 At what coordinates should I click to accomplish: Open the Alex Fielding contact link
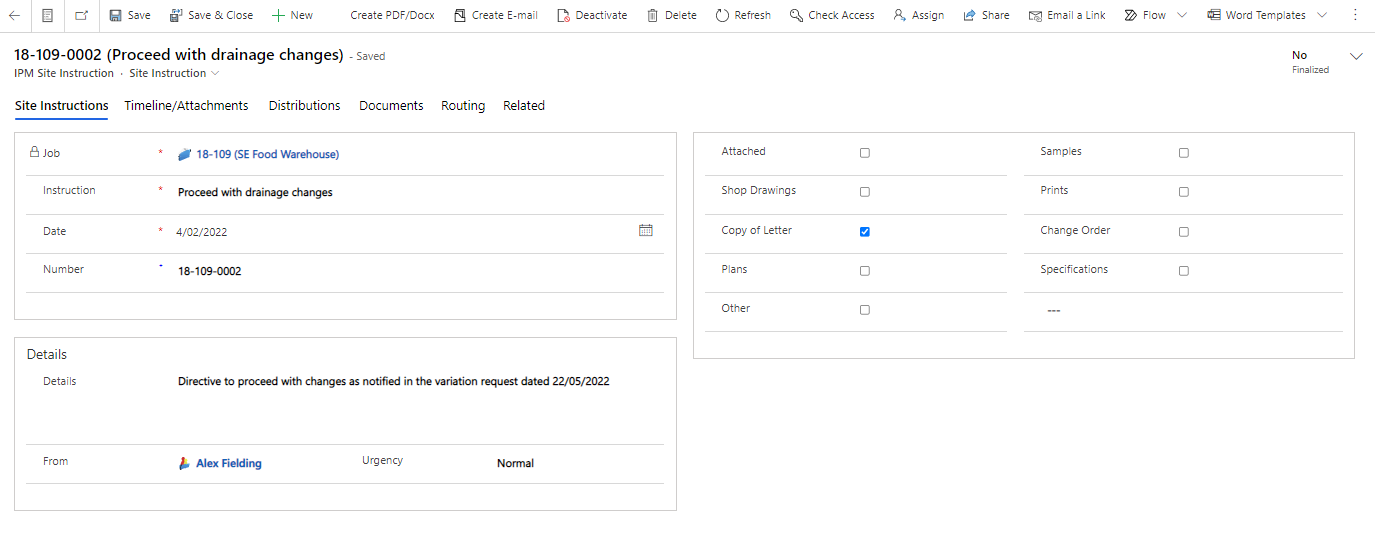[228, 464]
